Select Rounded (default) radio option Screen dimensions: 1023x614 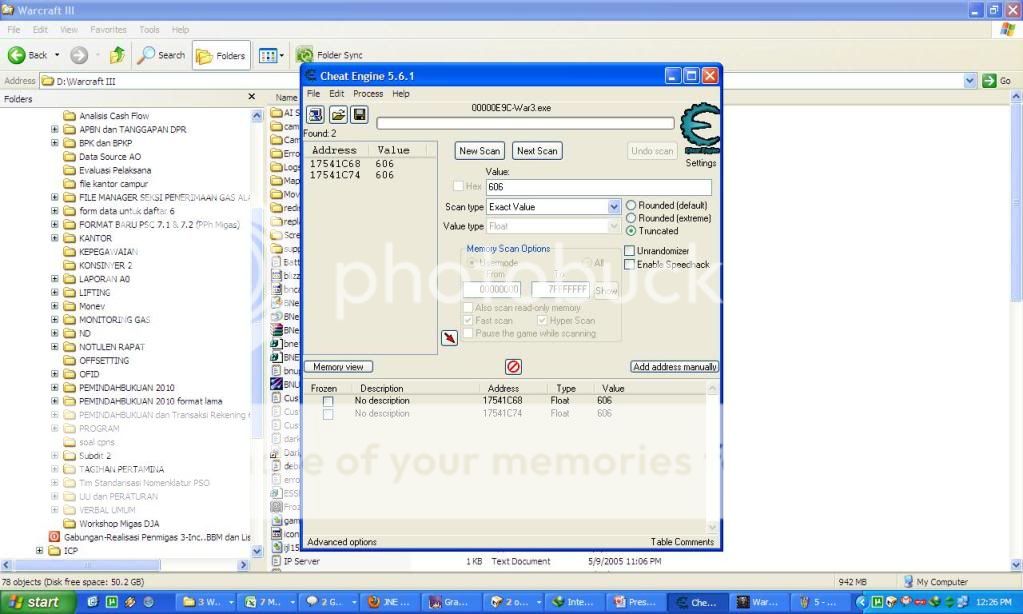point(631,206)
